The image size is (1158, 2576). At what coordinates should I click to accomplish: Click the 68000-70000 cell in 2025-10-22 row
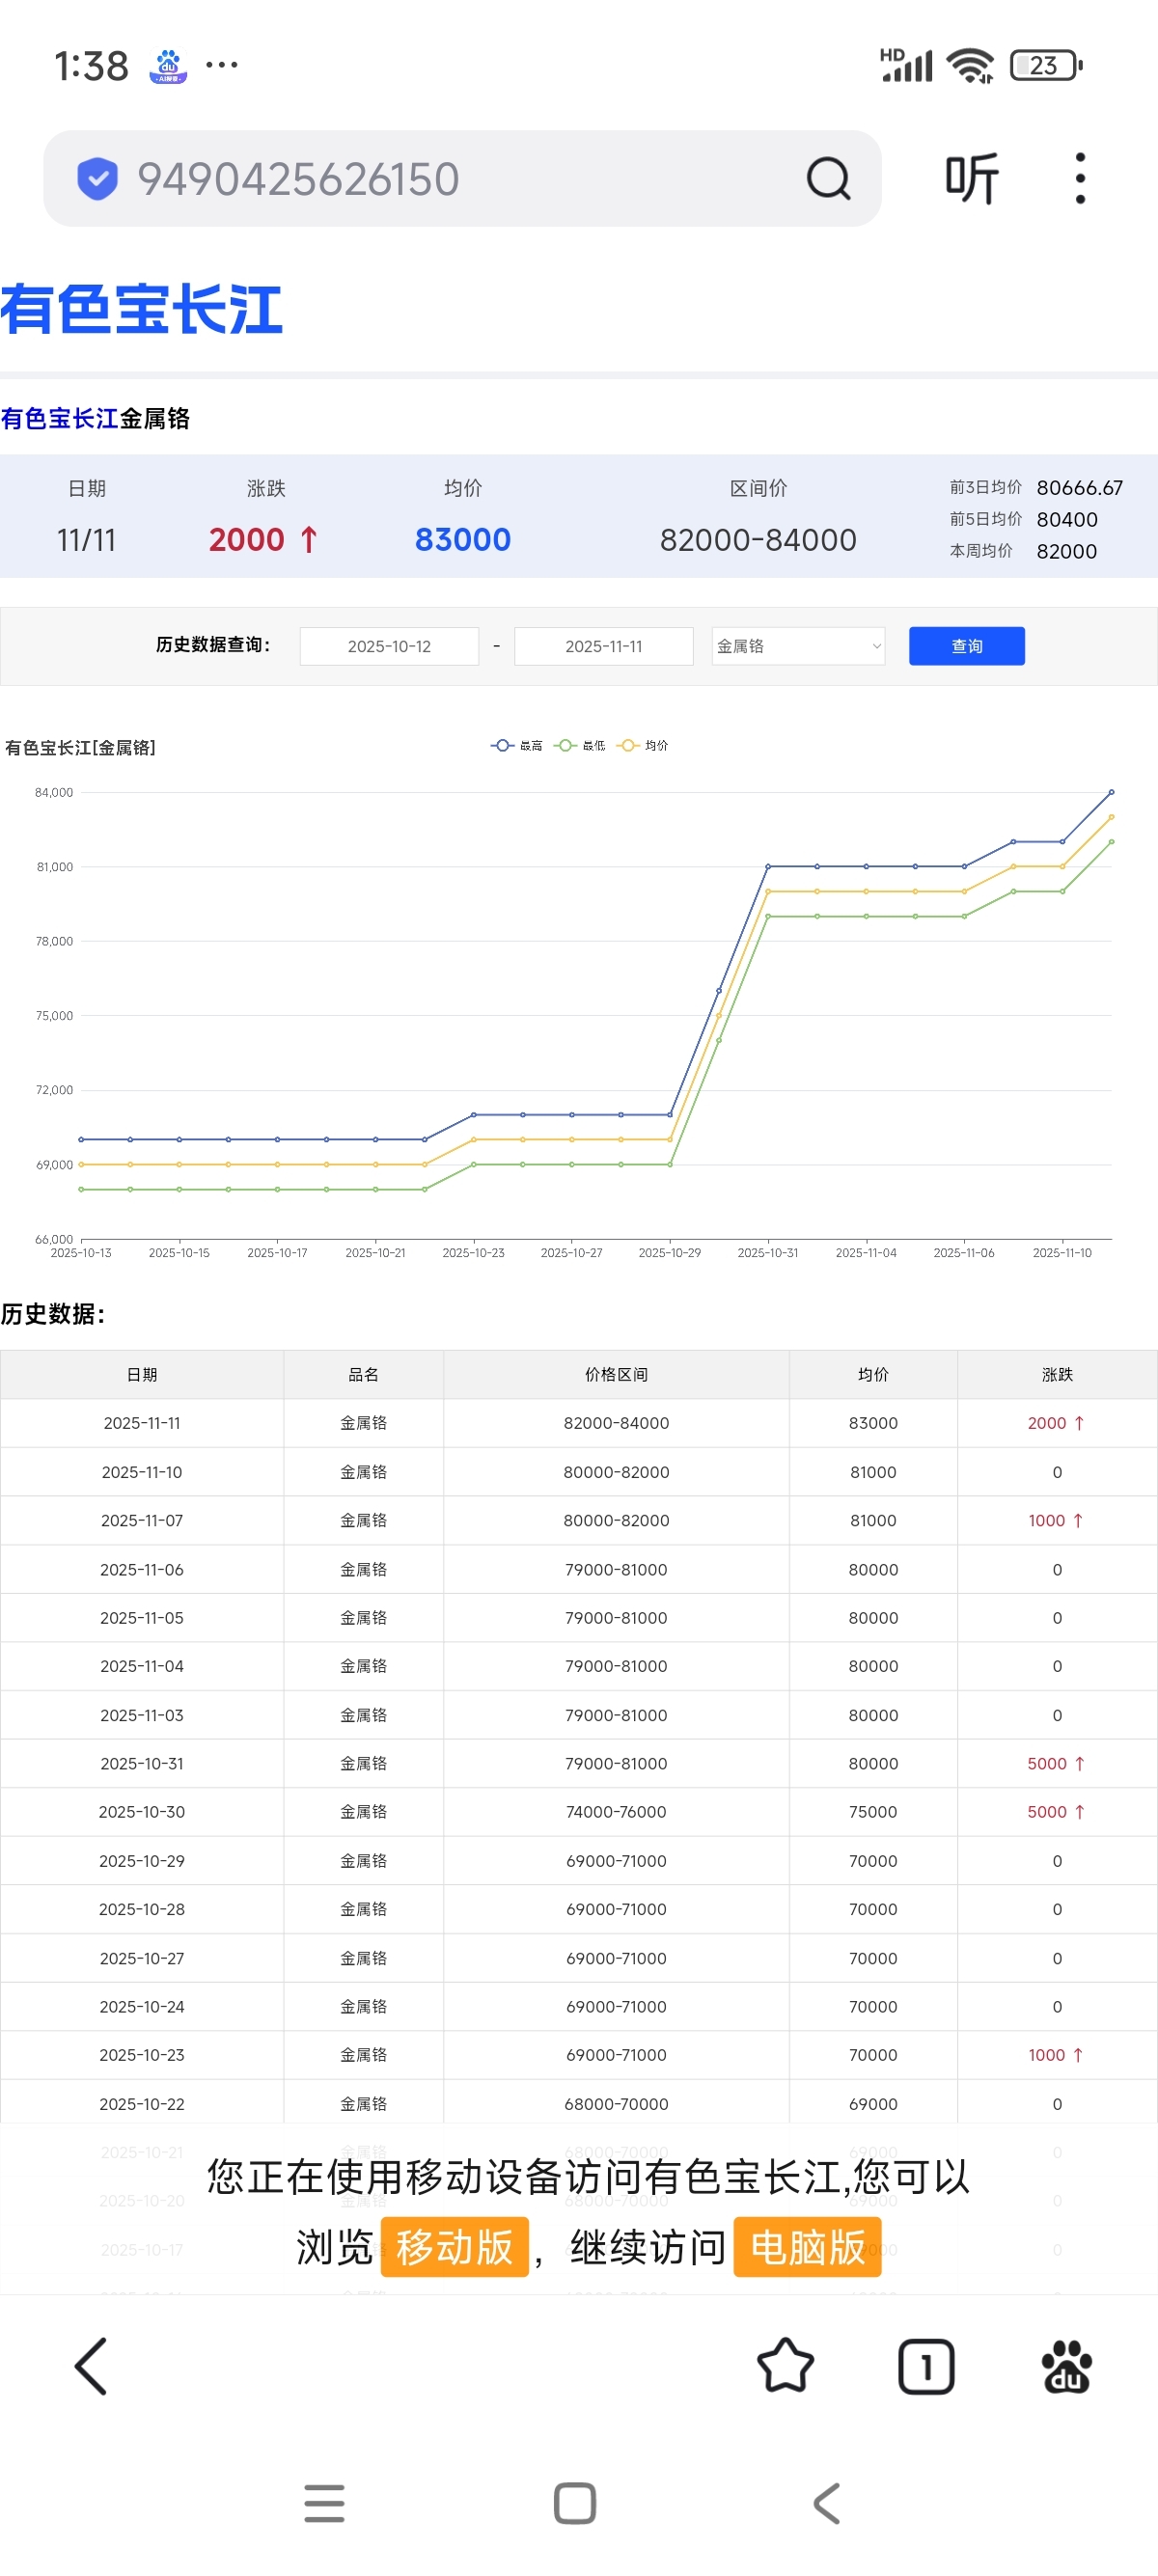click(x=616, y=2104)
